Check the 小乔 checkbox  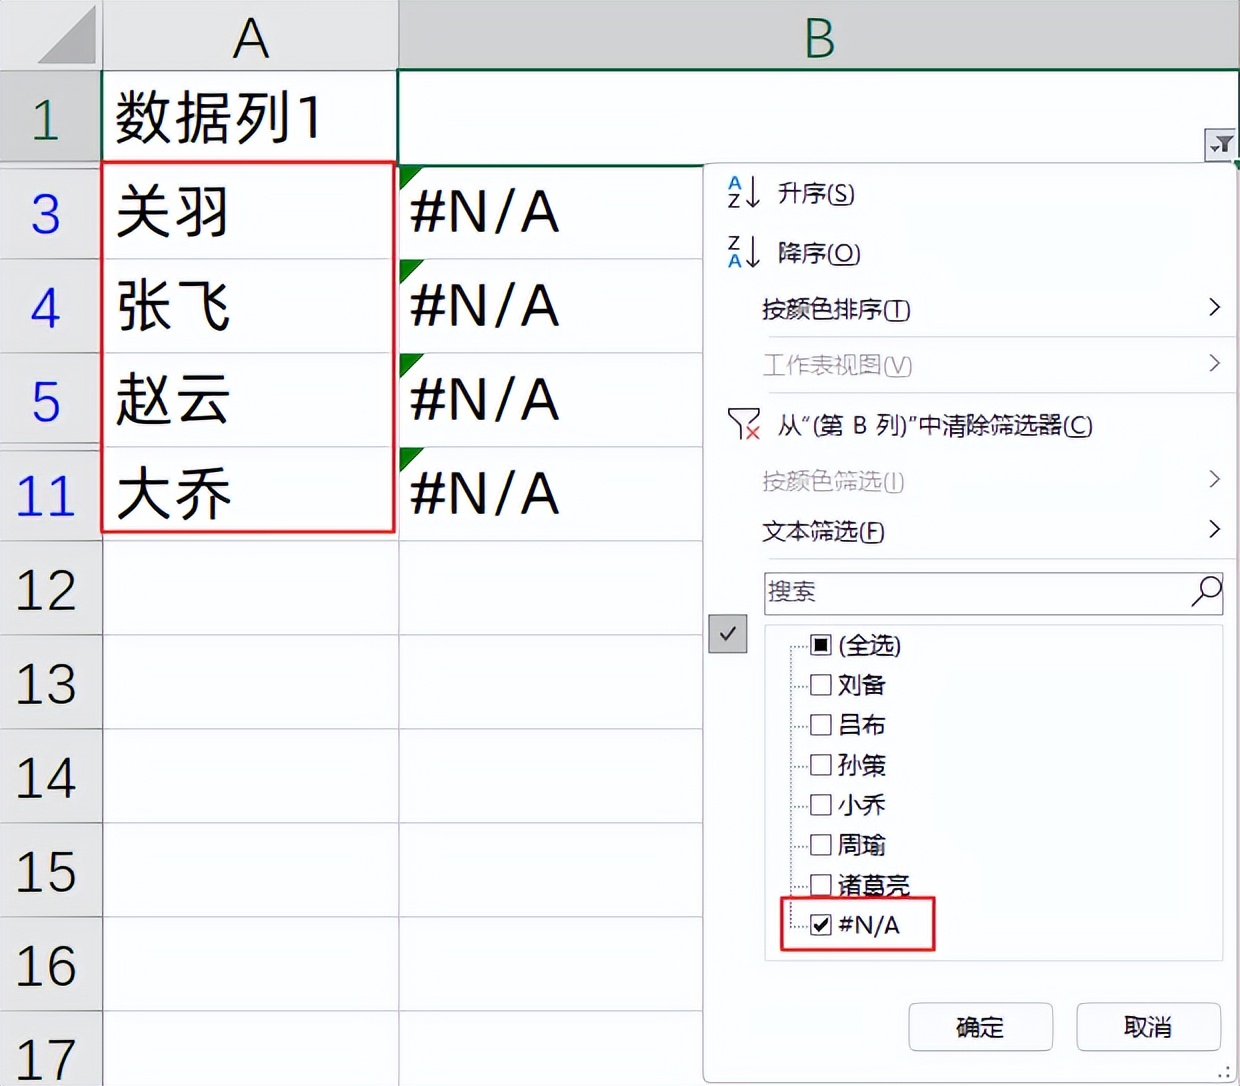coord(821,805)
